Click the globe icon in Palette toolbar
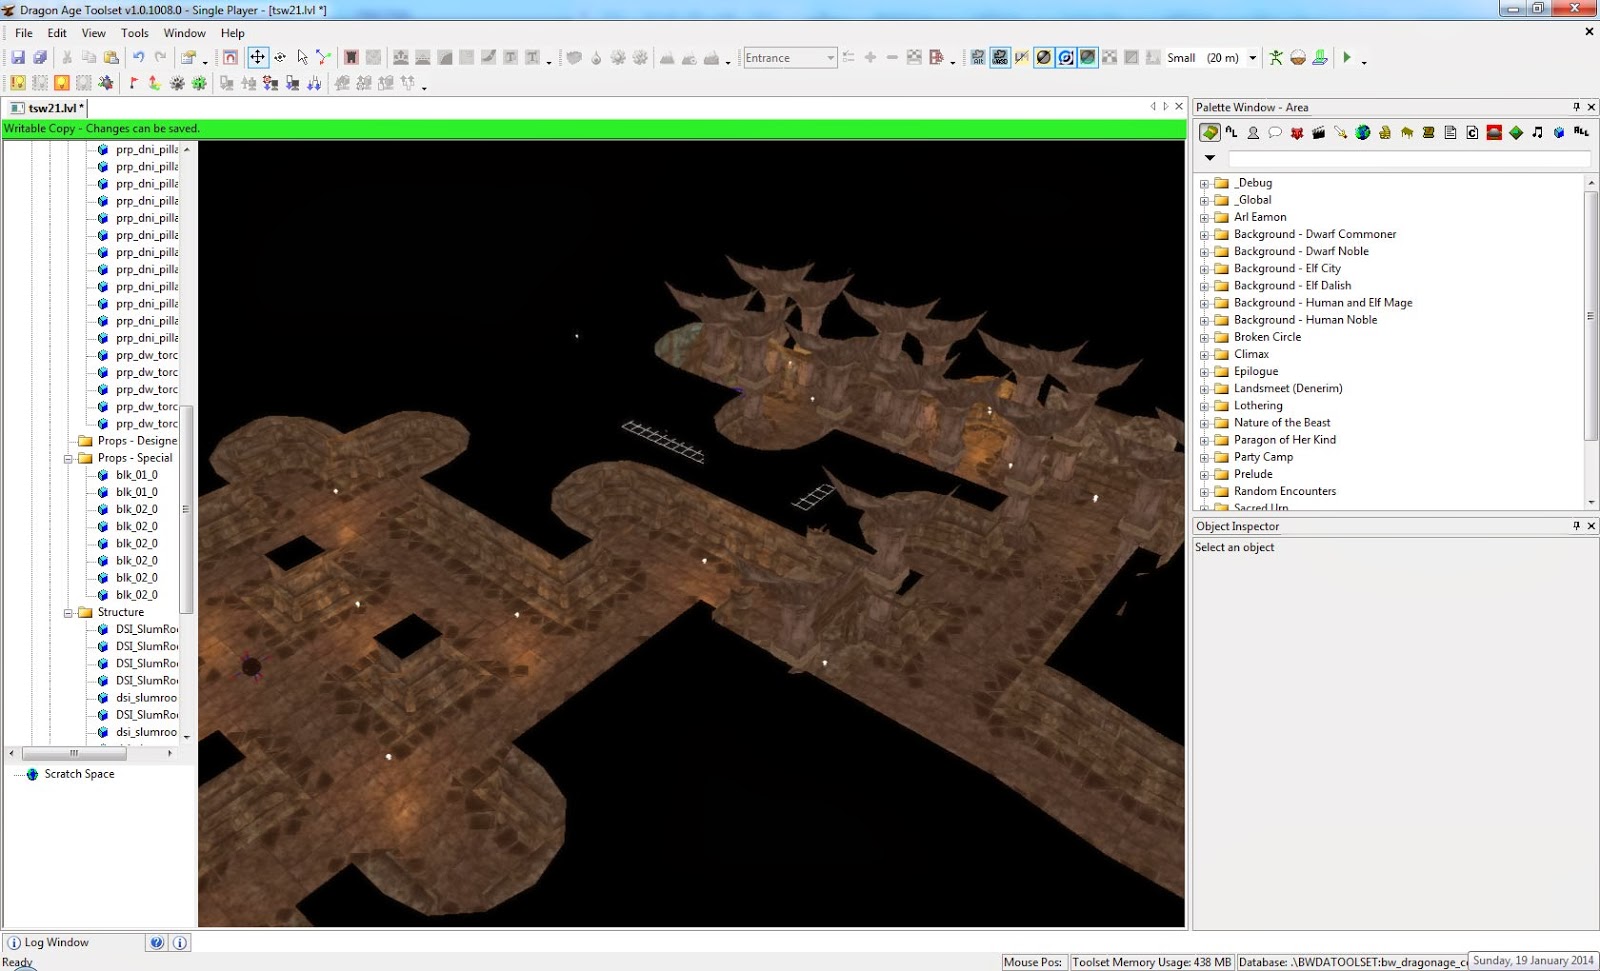1600x971 pixels. click(x=1362, y=132)
